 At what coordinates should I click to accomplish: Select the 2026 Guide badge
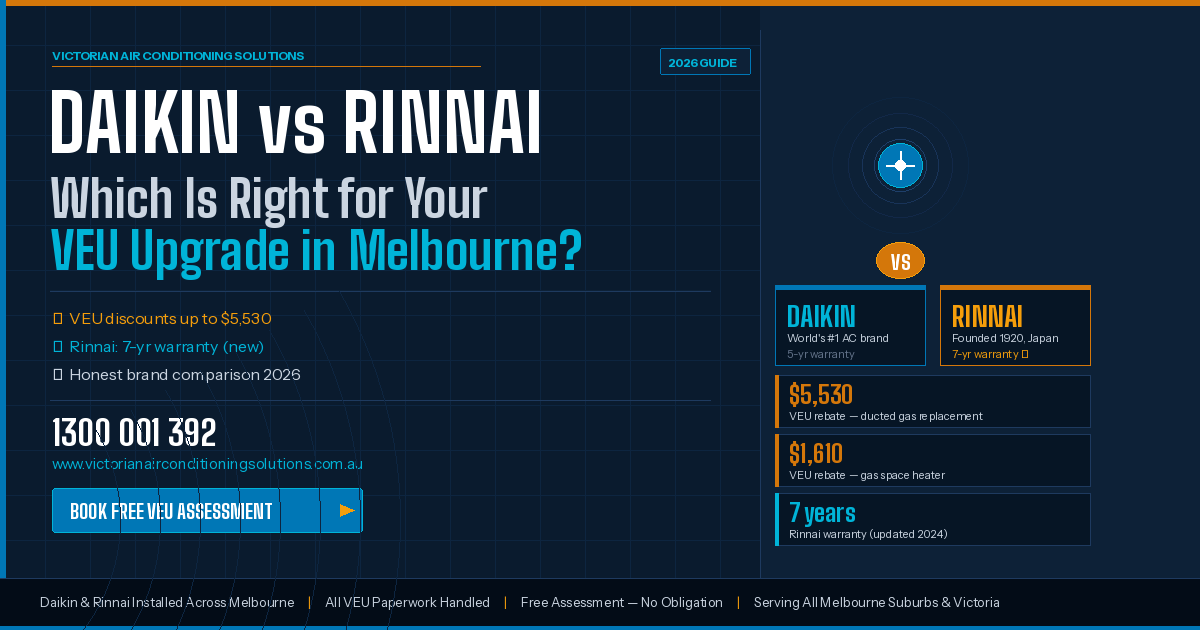tap(704, 62)
